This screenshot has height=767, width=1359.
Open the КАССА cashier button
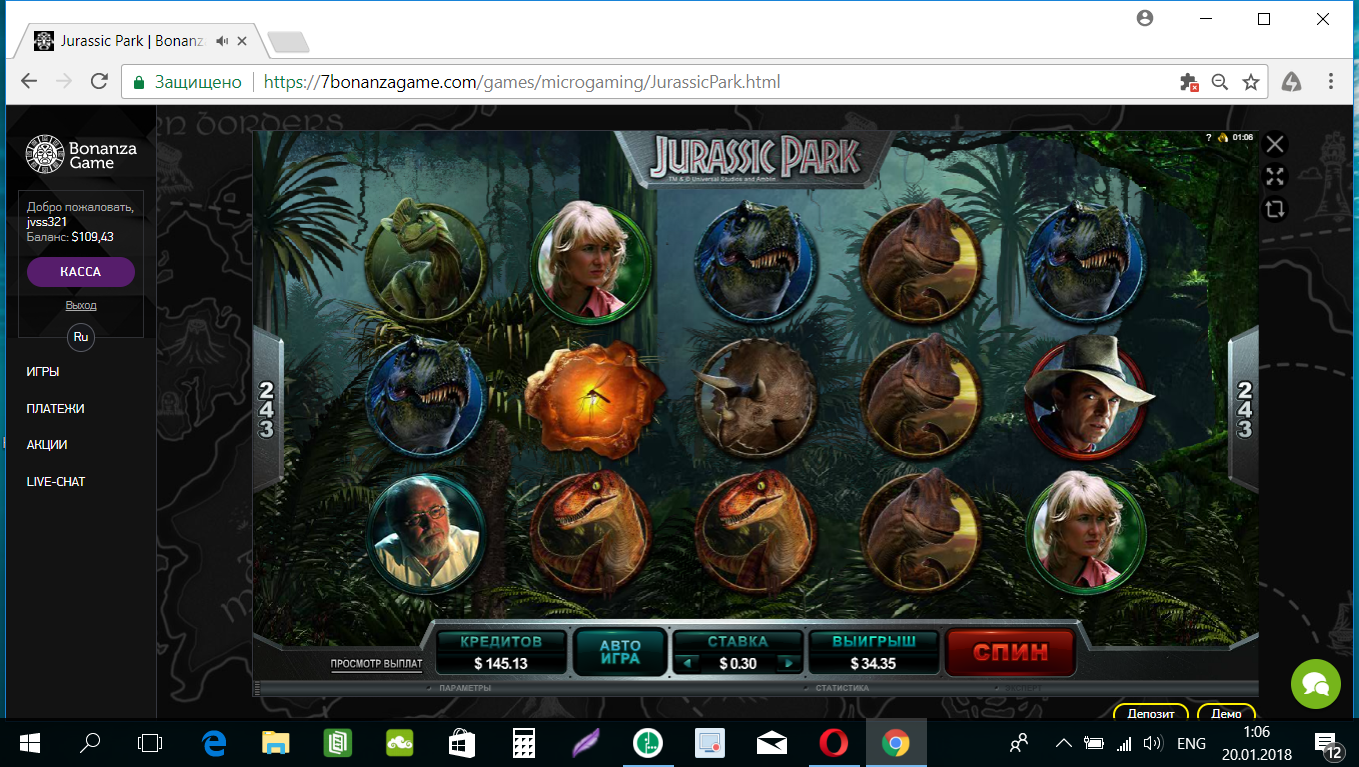[x=81, y=271]
